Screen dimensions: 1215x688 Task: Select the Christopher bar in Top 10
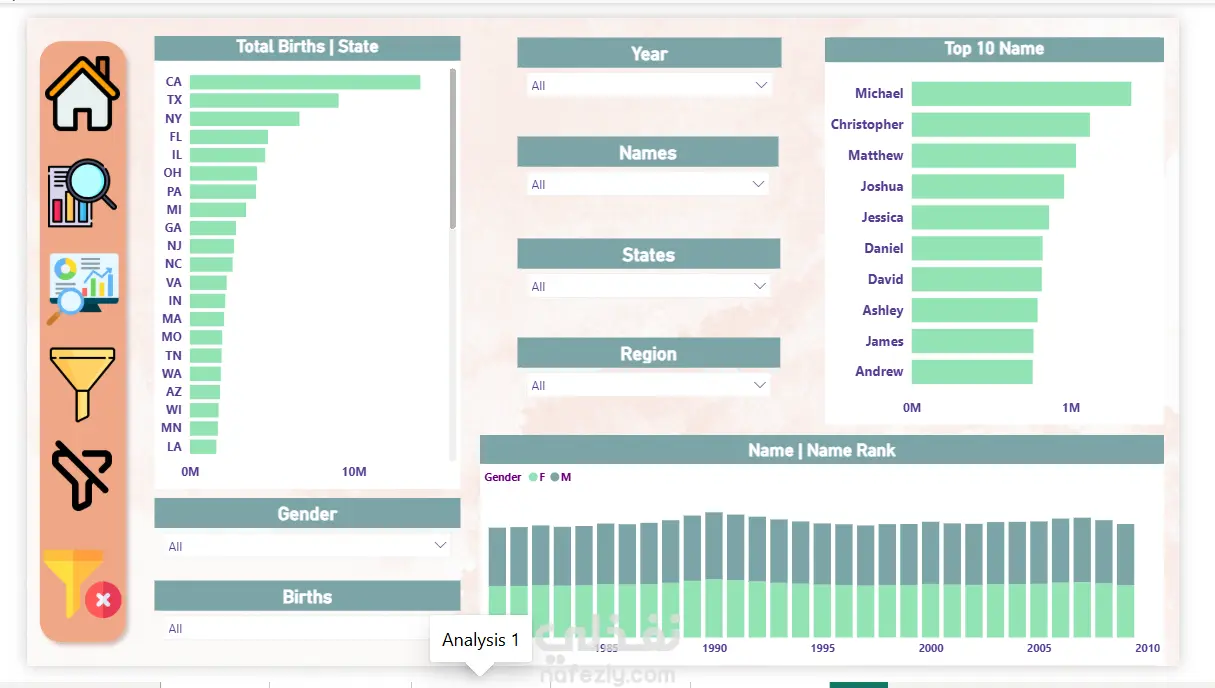click(x=1001, y=125)
